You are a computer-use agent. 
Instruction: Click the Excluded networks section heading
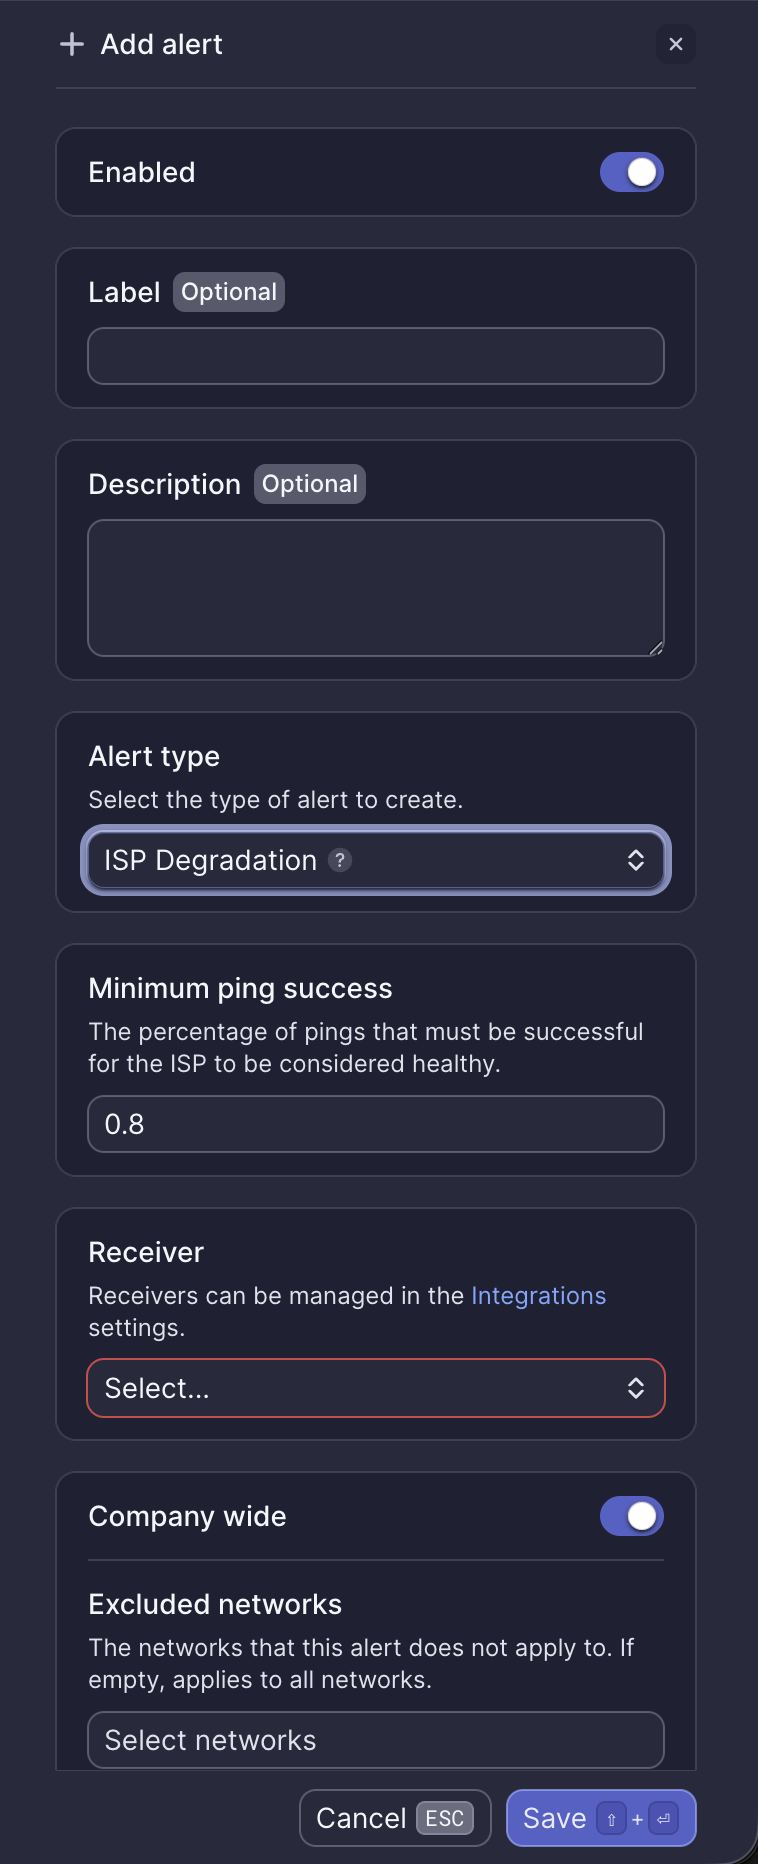[x=215, y=1604]
